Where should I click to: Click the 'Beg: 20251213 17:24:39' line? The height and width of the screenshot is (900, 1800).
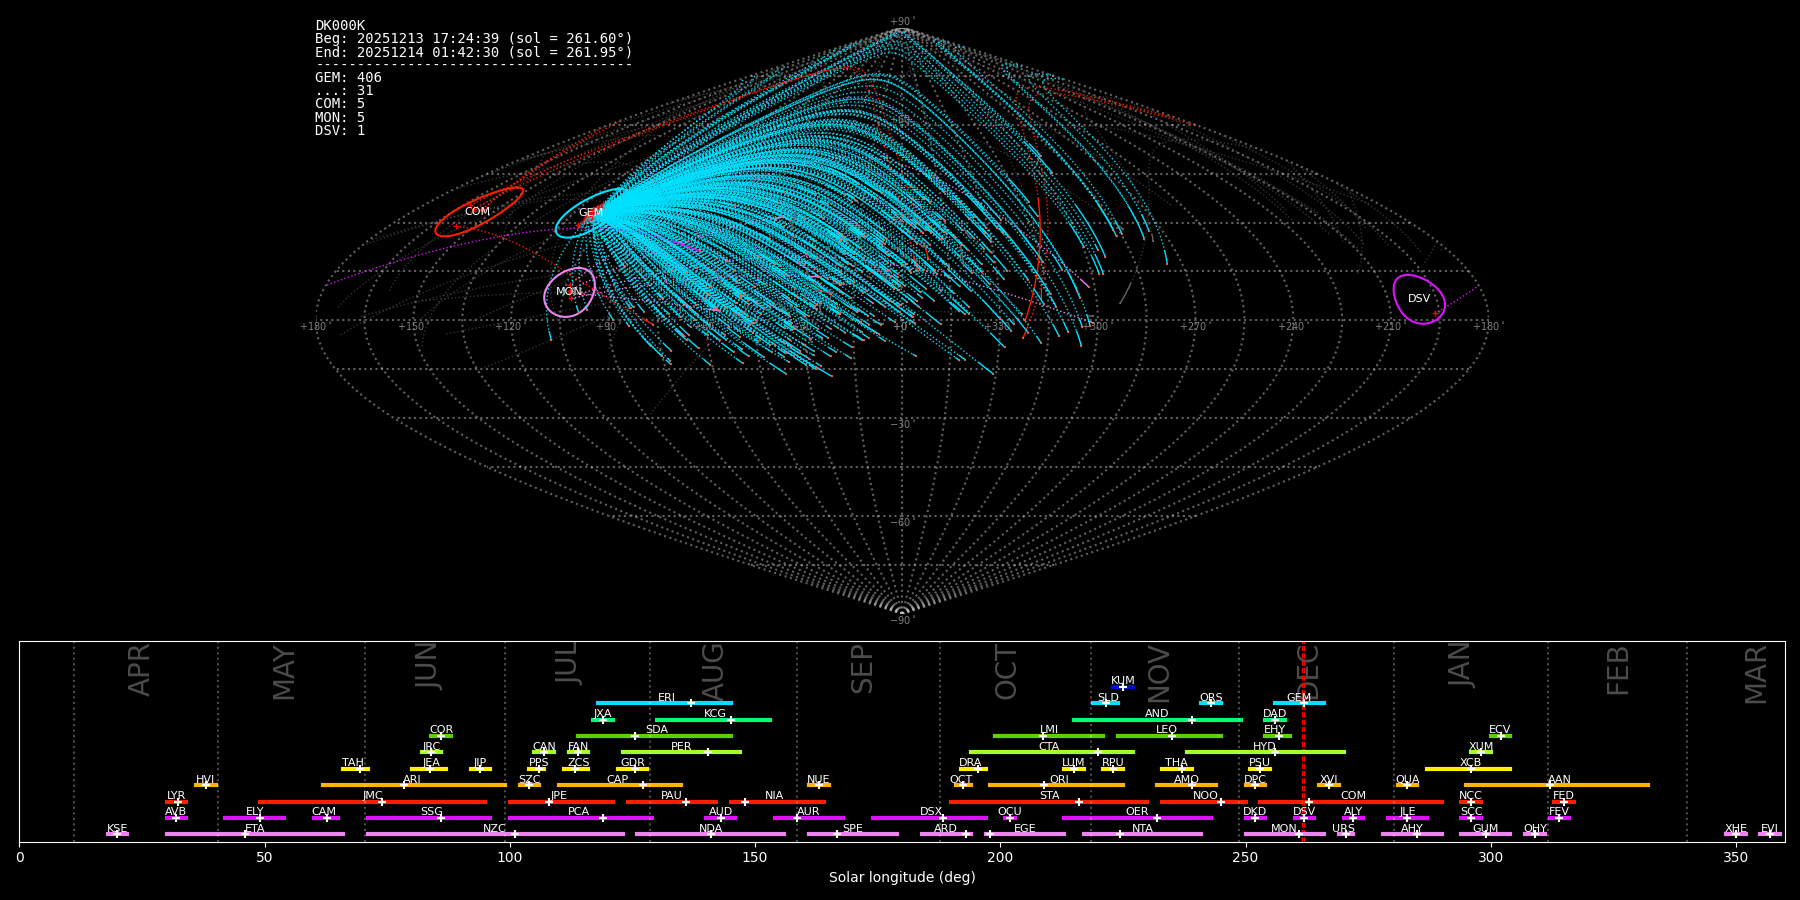click(474, 39)
